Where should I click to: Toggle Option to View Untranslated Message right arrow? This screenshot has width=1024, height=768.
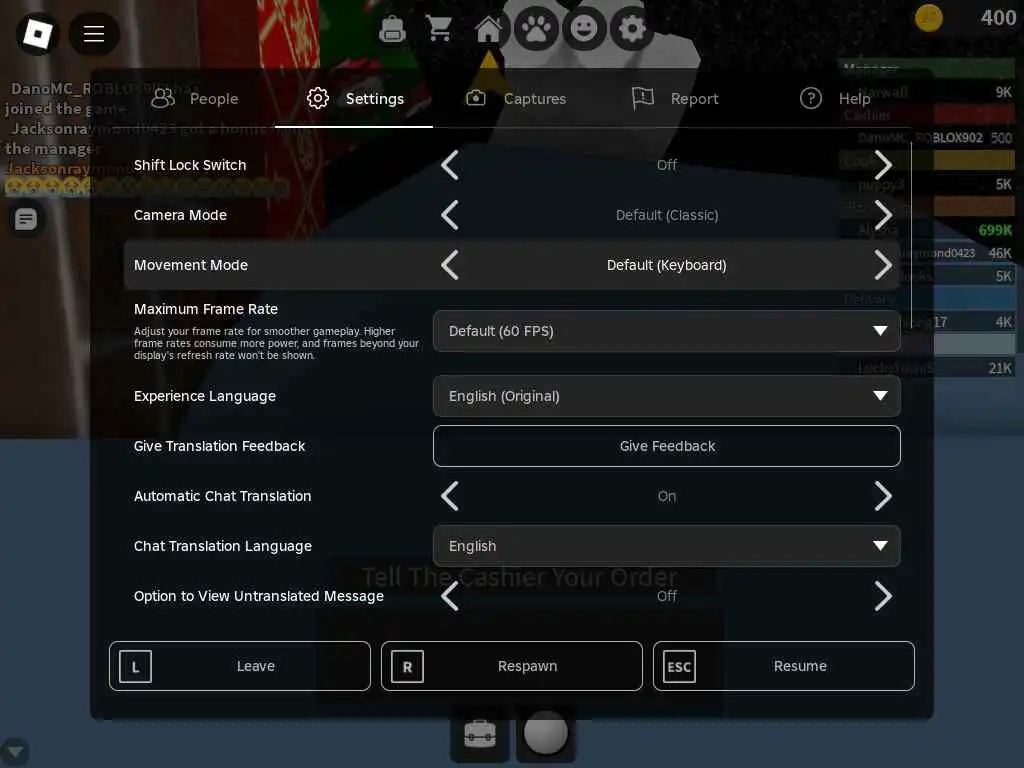click(x=883, y=596)
